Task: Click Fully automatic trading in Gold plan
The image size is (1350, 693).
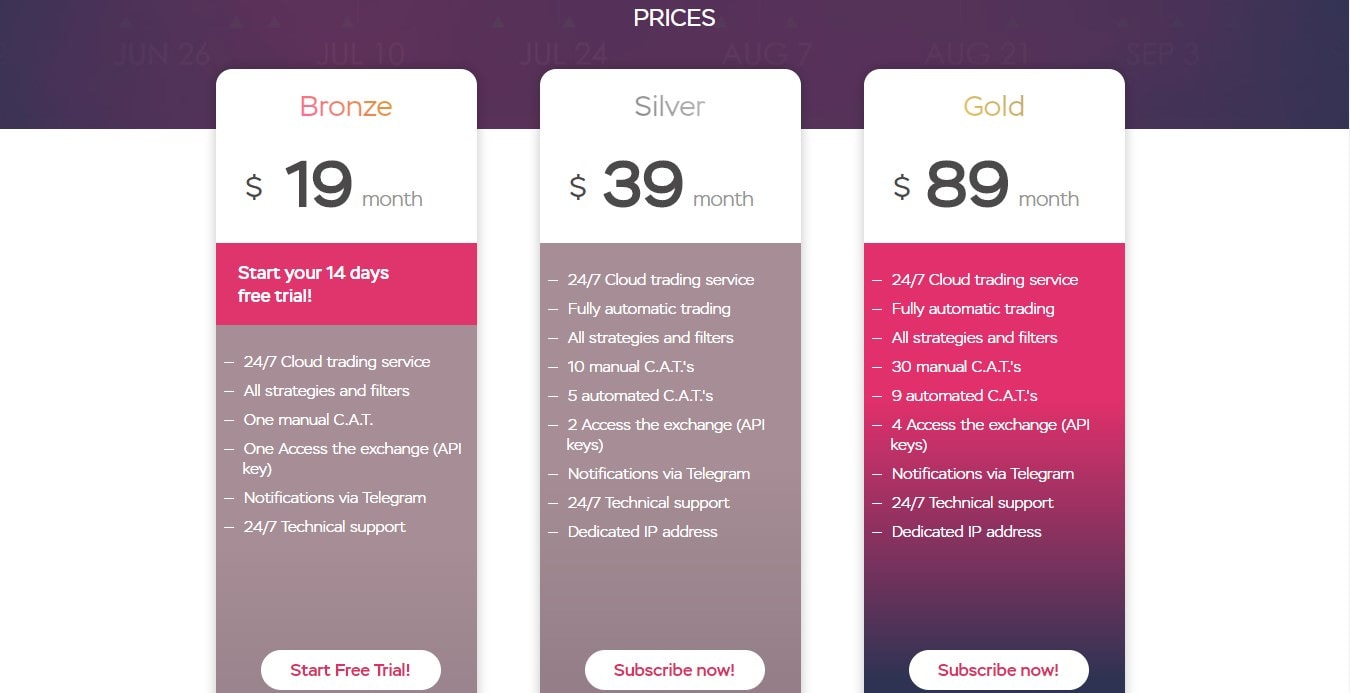Action: tap(973, 308)
